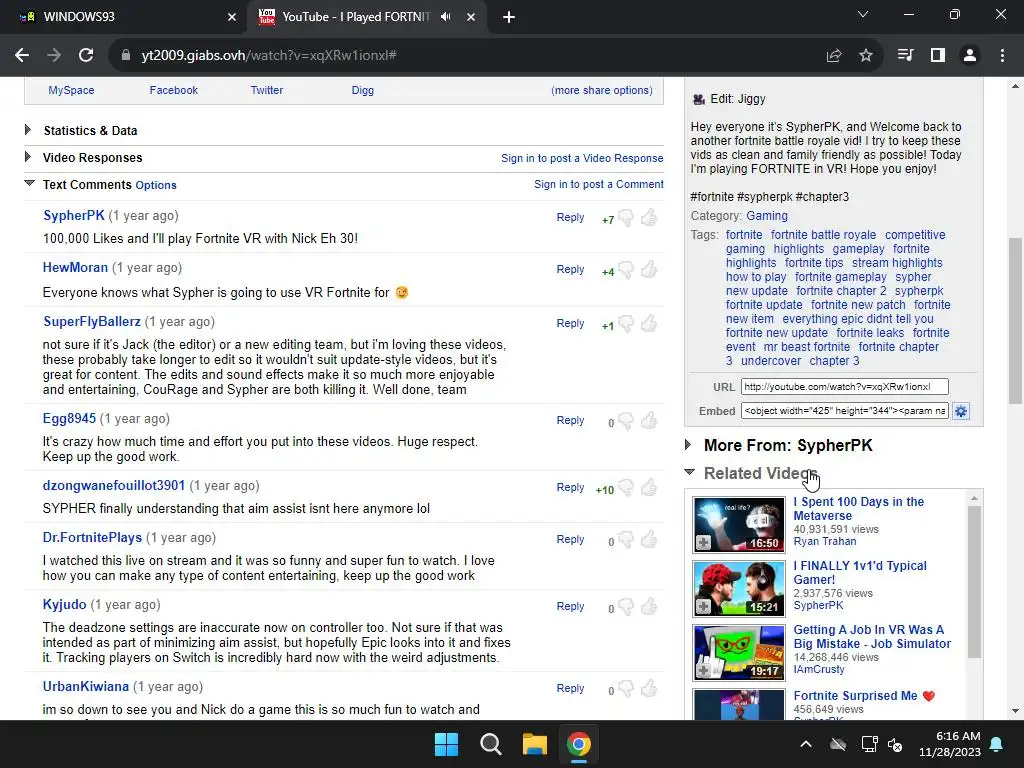Open Windows Start menu
Screen dimensions: 1024x768
click(447, 744)
